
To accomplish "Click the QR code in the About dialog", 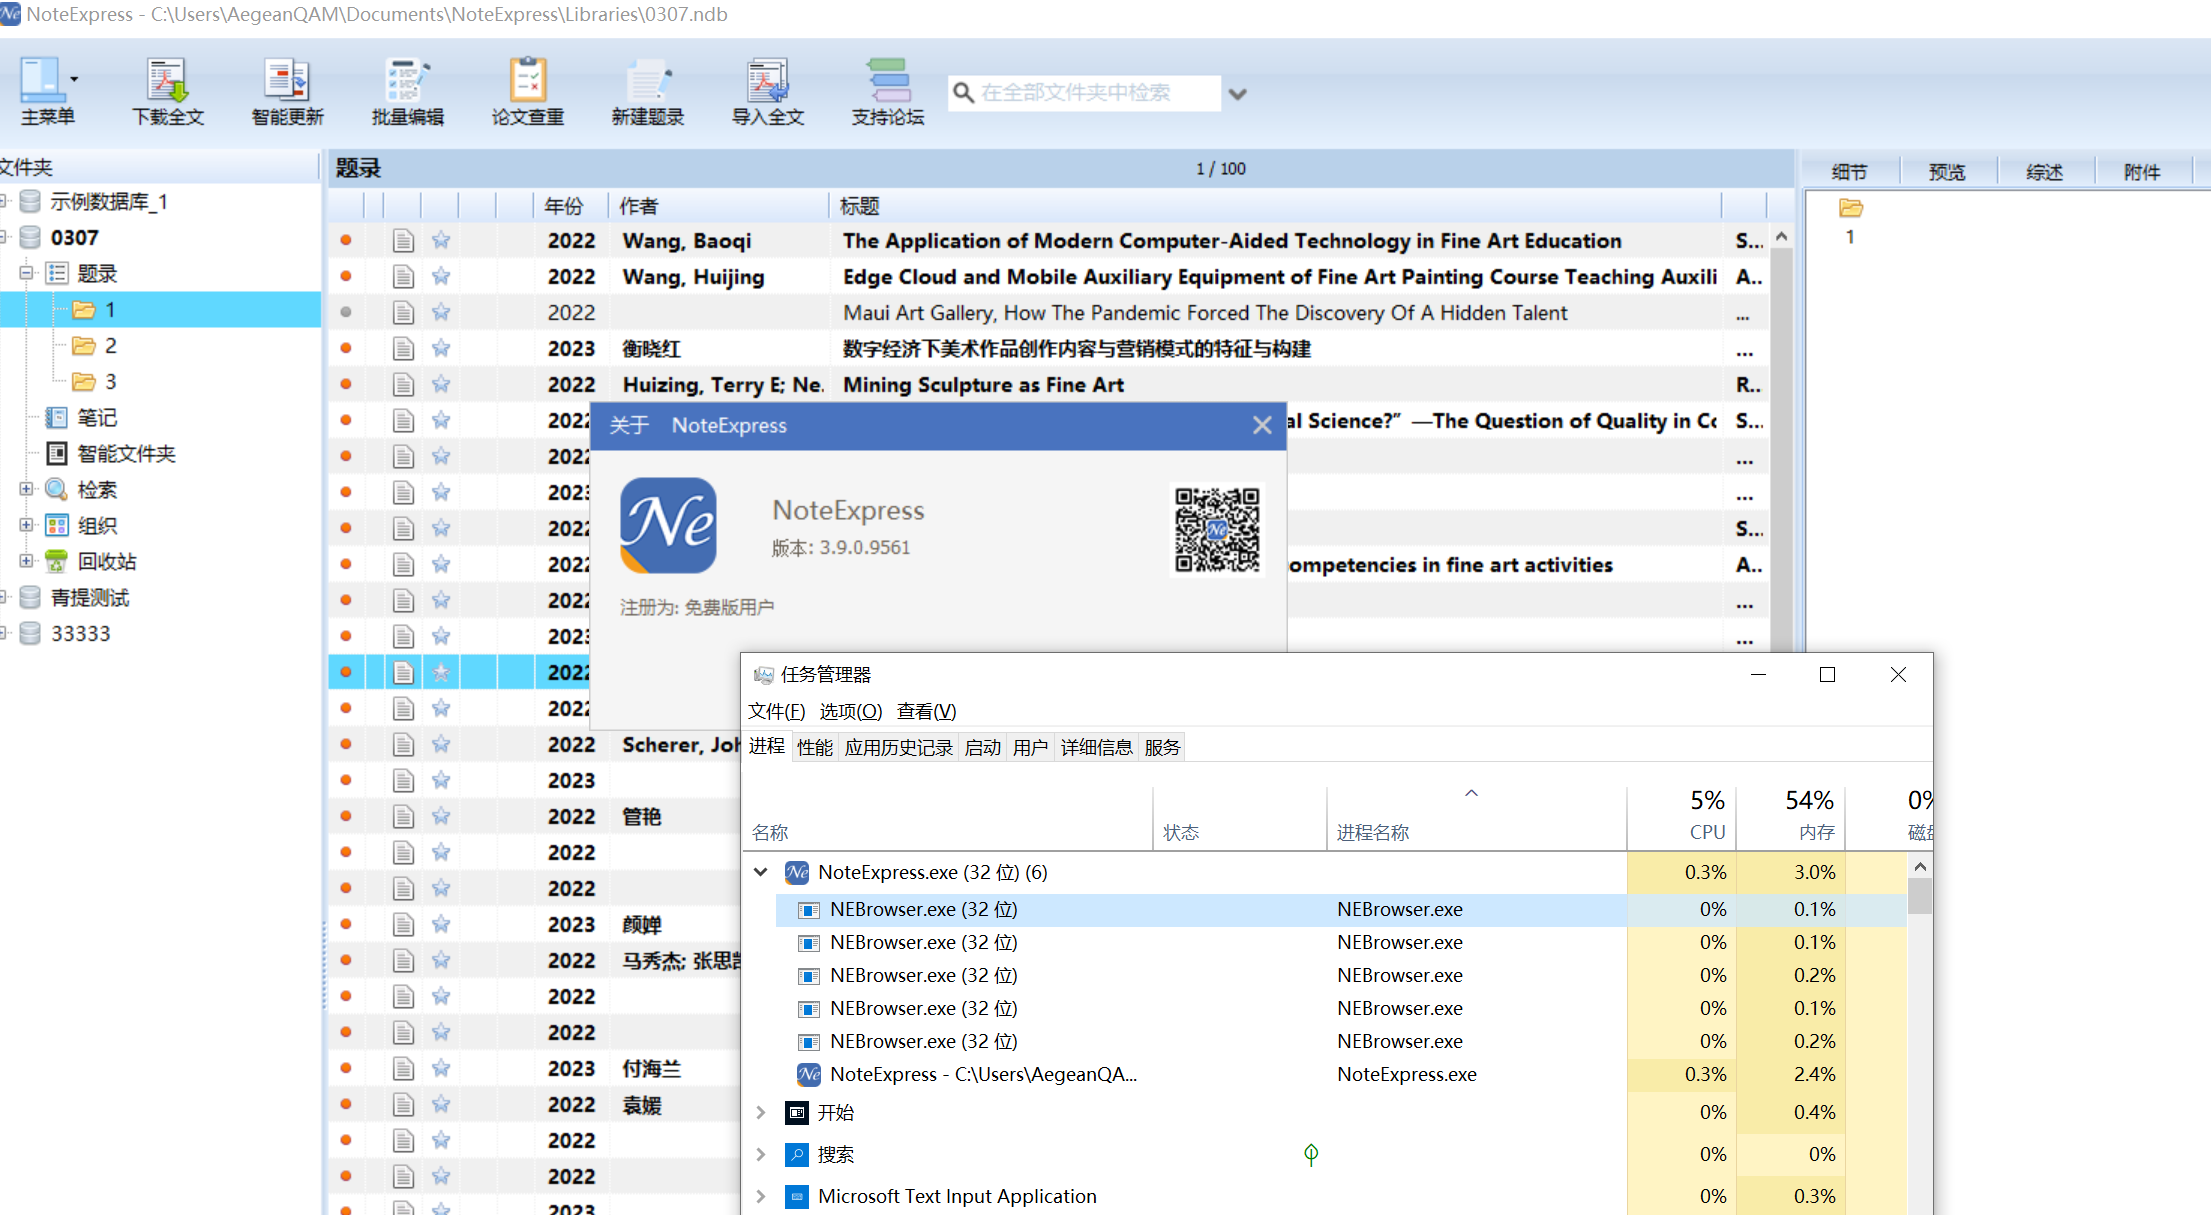I will pyautogui.click(x=1217, y=530).
